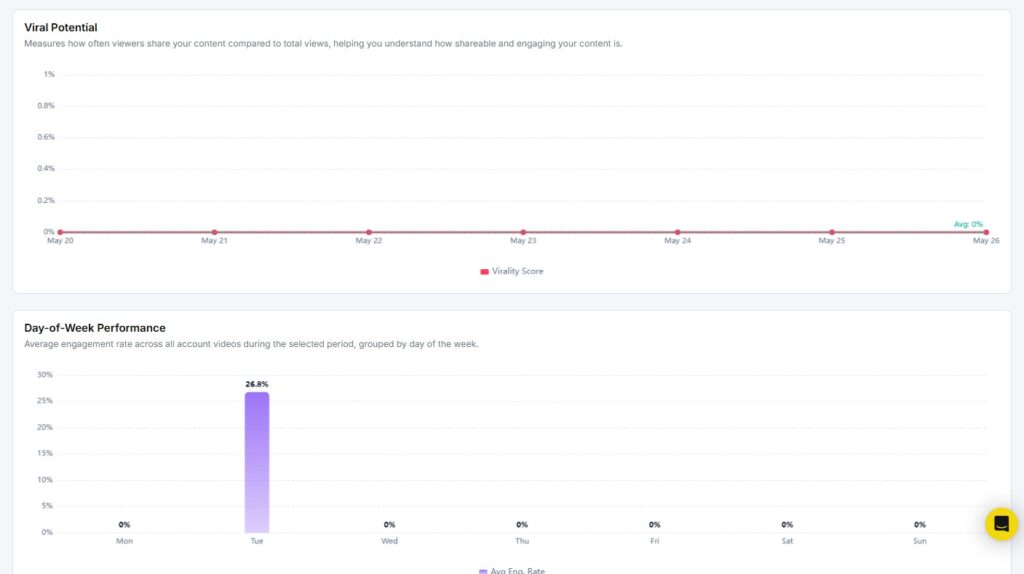
Task: Click the May 22 data point
Action: point(369,232)
